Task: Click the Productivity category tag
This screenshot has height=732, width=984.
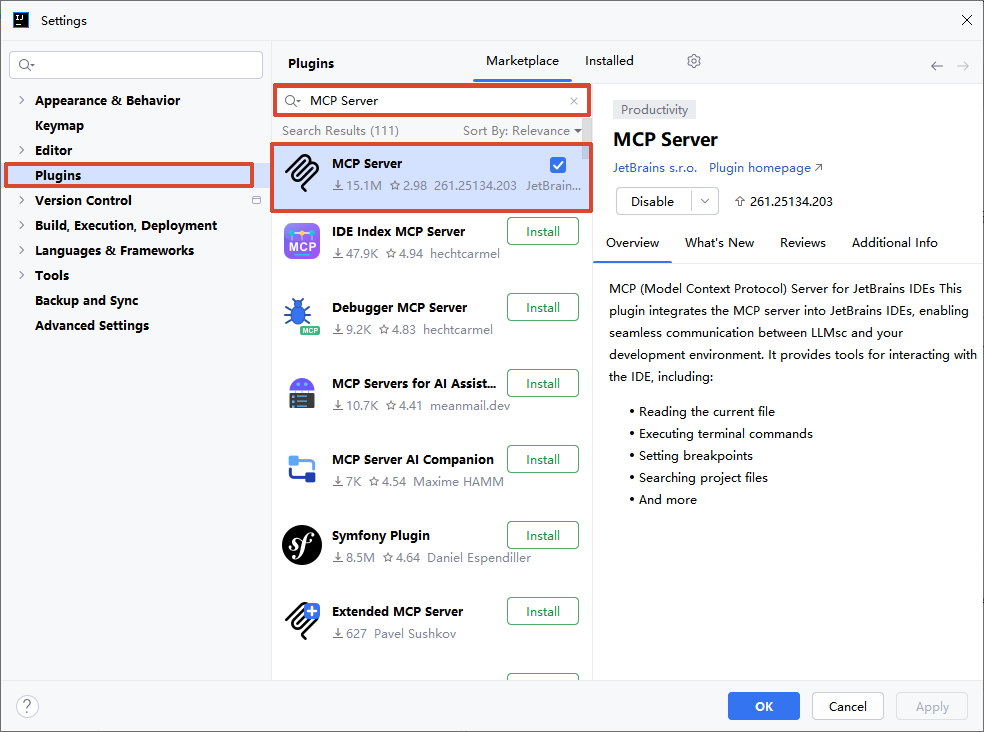Action: (654, 110)
